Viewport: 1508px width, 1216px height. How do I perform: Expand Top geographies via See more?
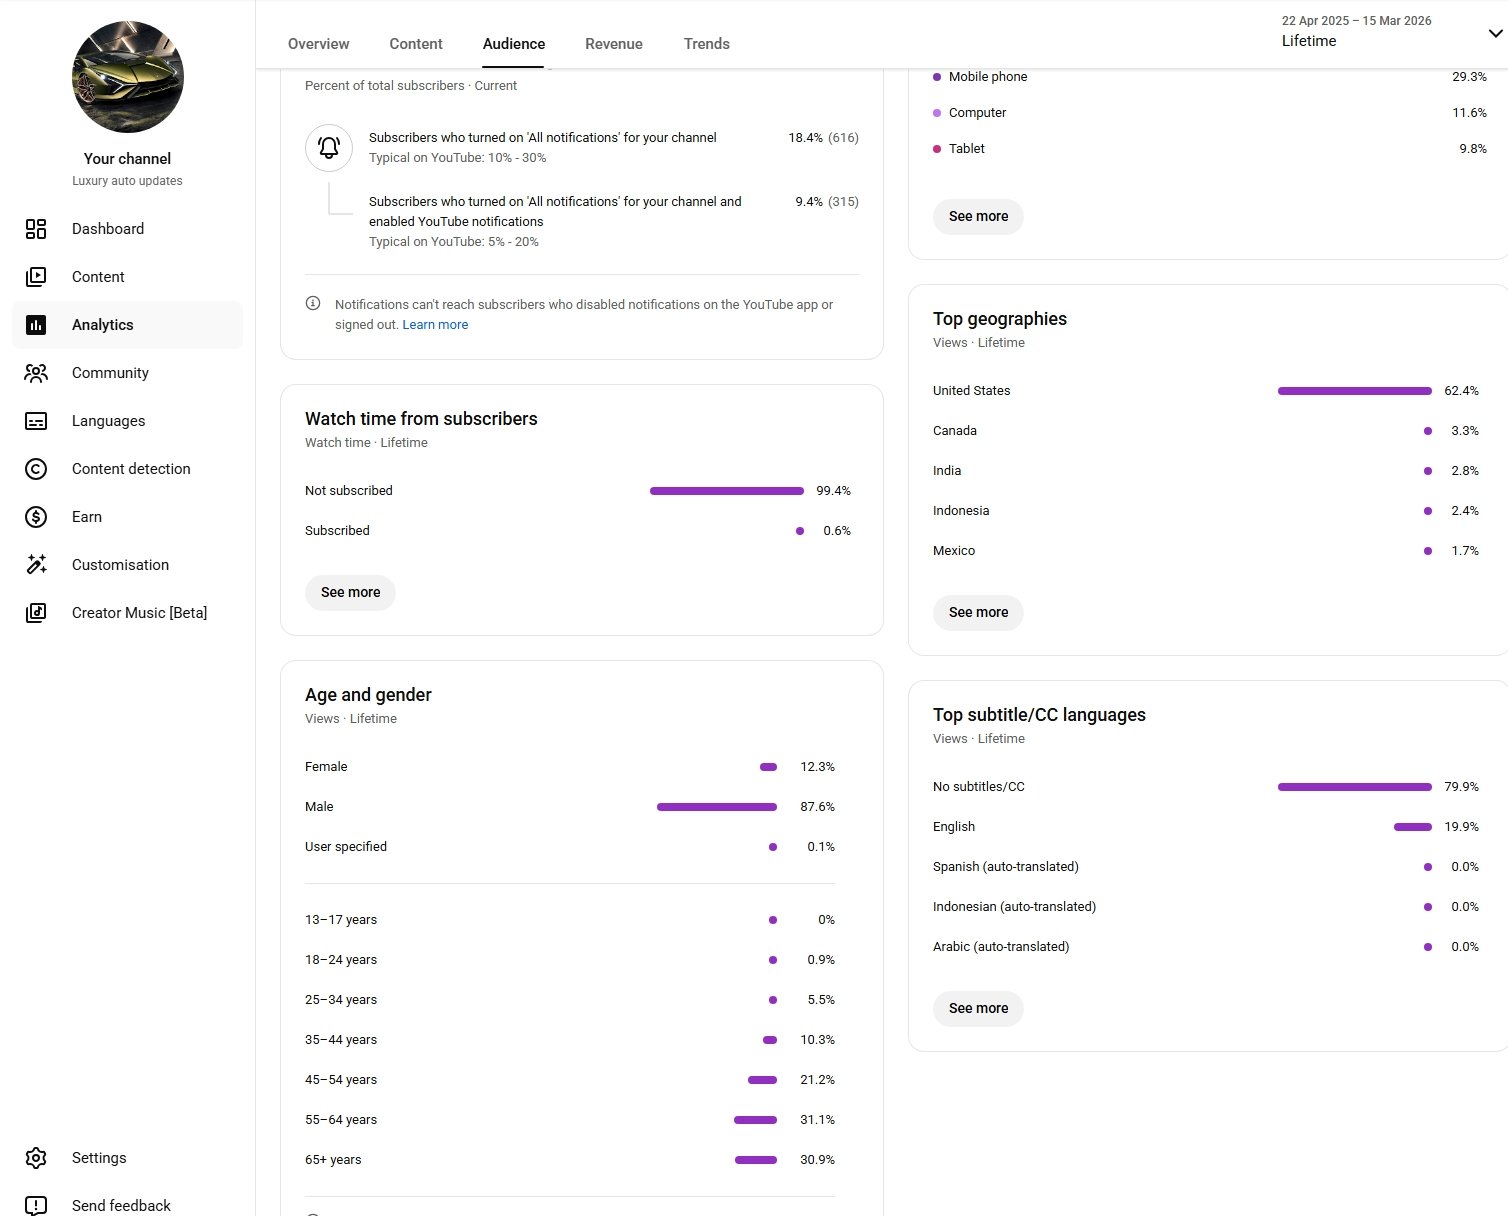pos(978,612)
